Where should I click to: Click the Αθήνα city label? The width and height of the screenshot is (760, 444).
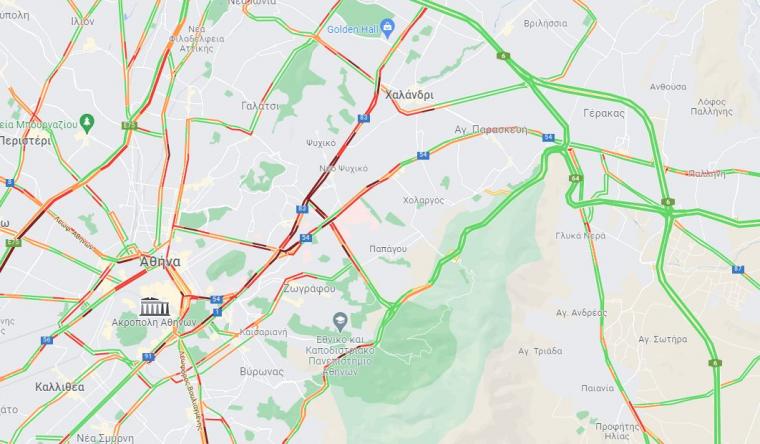coord(160,262)
